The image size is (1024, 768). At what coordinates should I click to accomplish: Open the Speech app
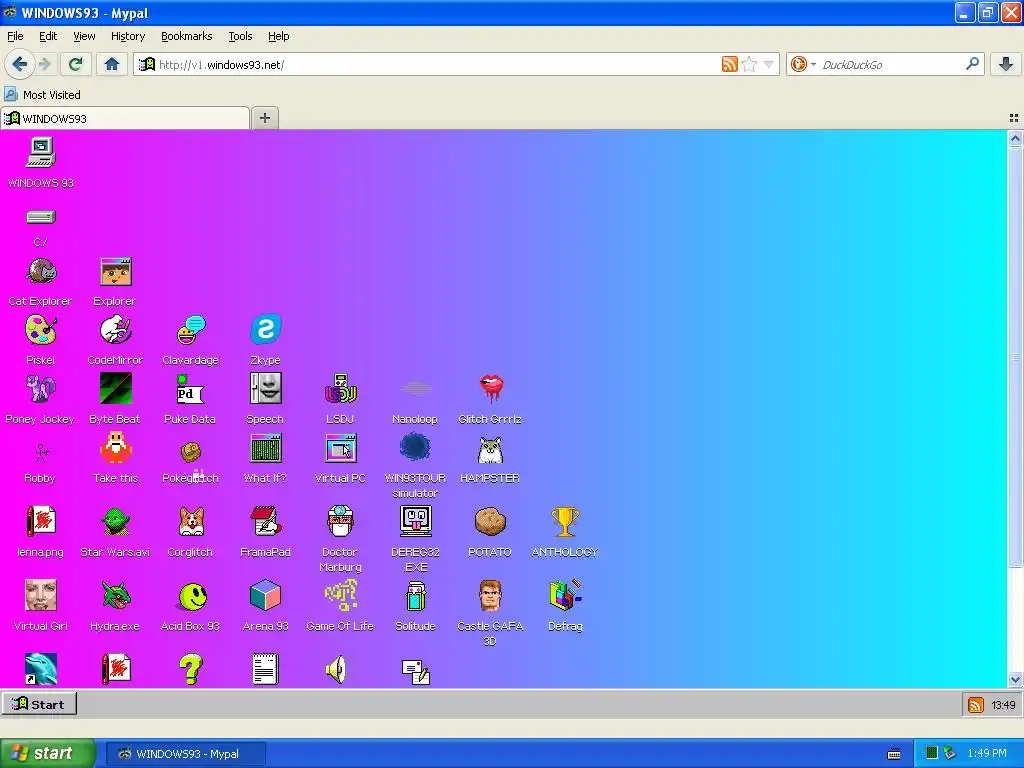[265, 399]
